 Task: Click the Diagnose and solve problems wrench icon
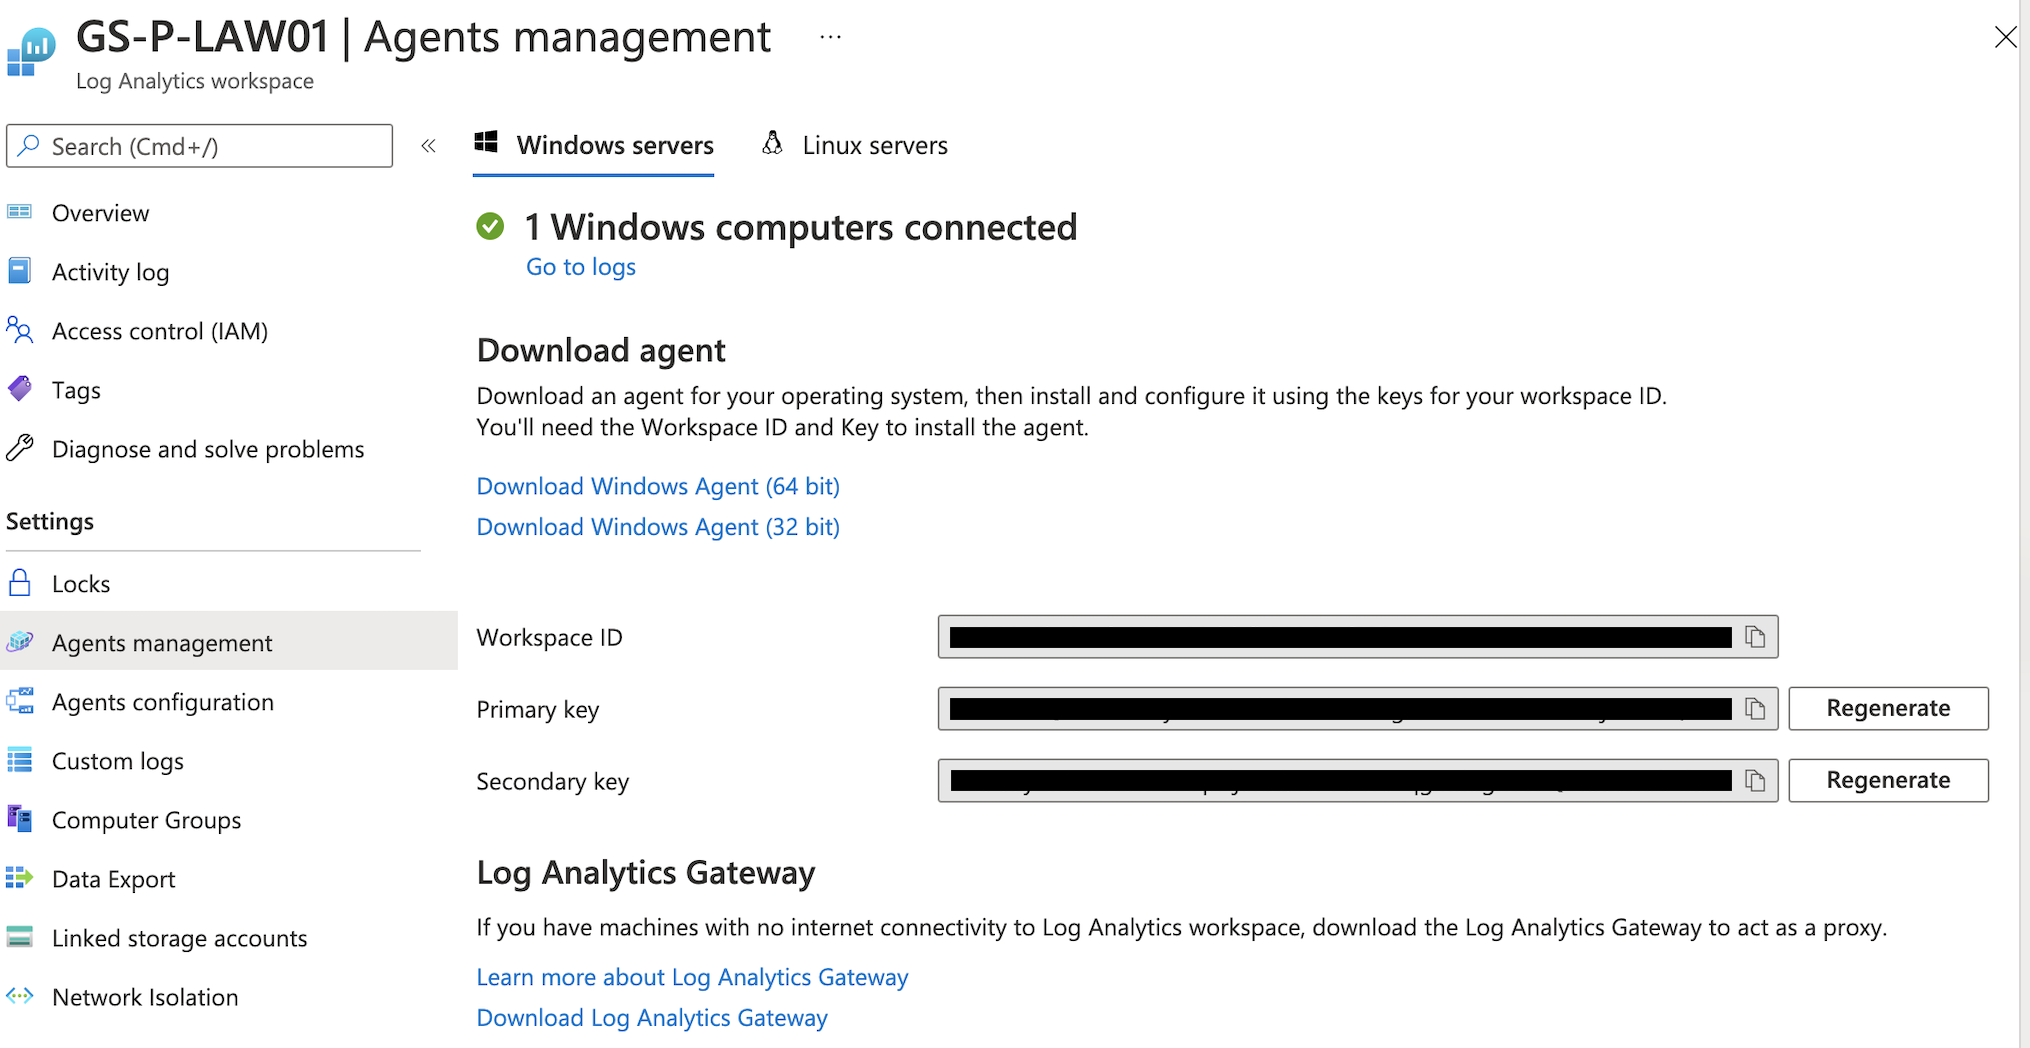tap(20, 448)
